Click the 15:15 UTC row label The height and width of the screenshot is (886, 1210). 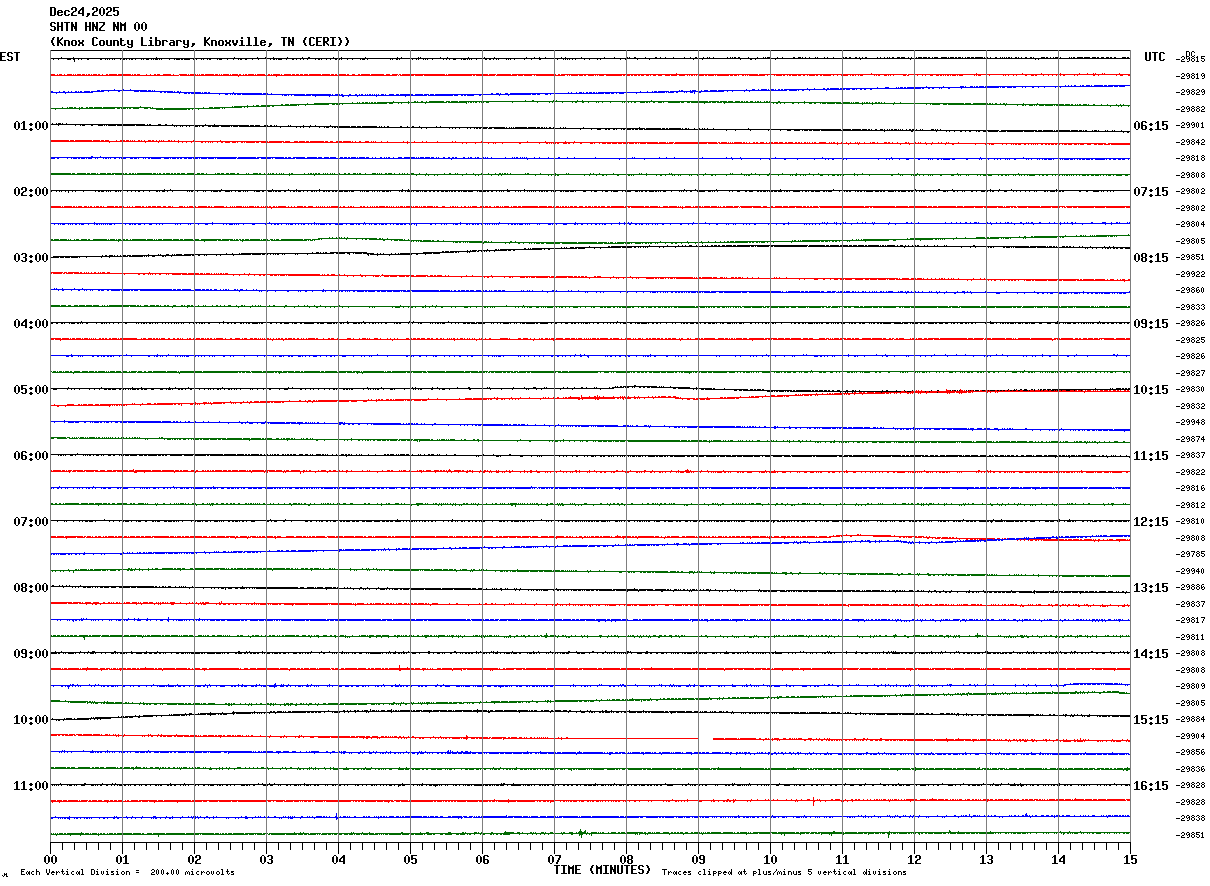pos(1151,720)
